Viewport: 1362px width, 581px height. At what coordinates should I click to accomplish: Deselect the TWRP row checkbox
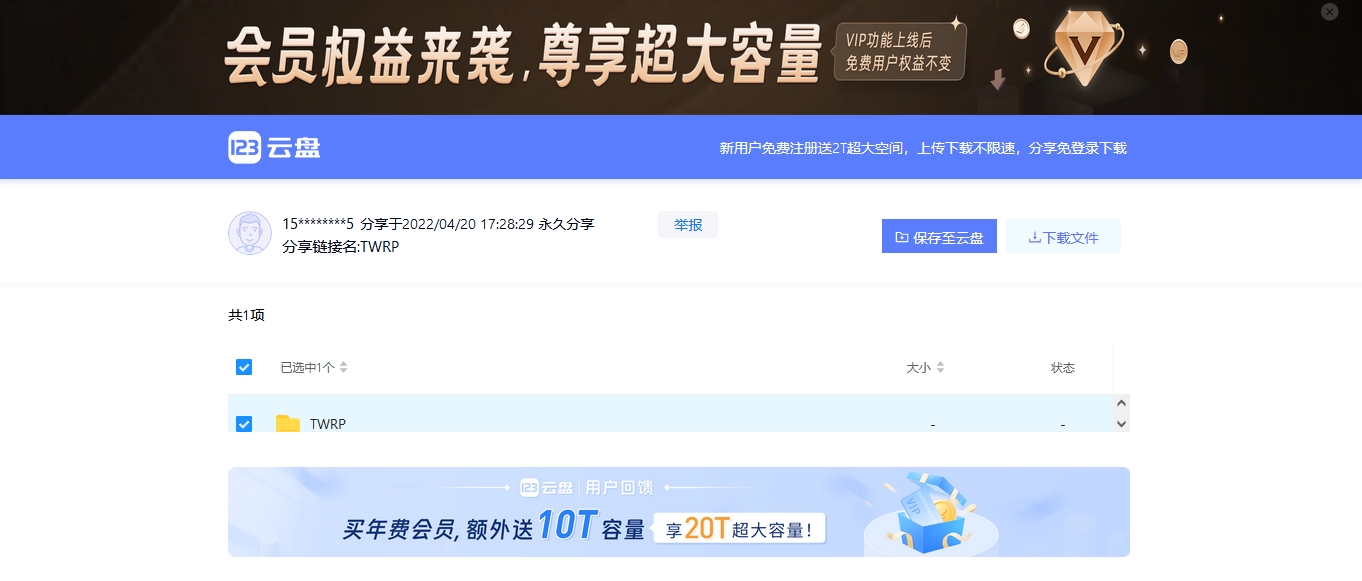tap(244, 423)
